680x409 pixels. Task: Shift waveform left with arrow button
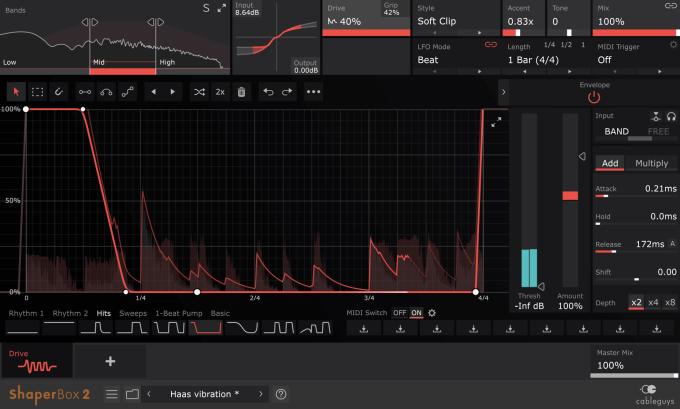tap(154, 92)
